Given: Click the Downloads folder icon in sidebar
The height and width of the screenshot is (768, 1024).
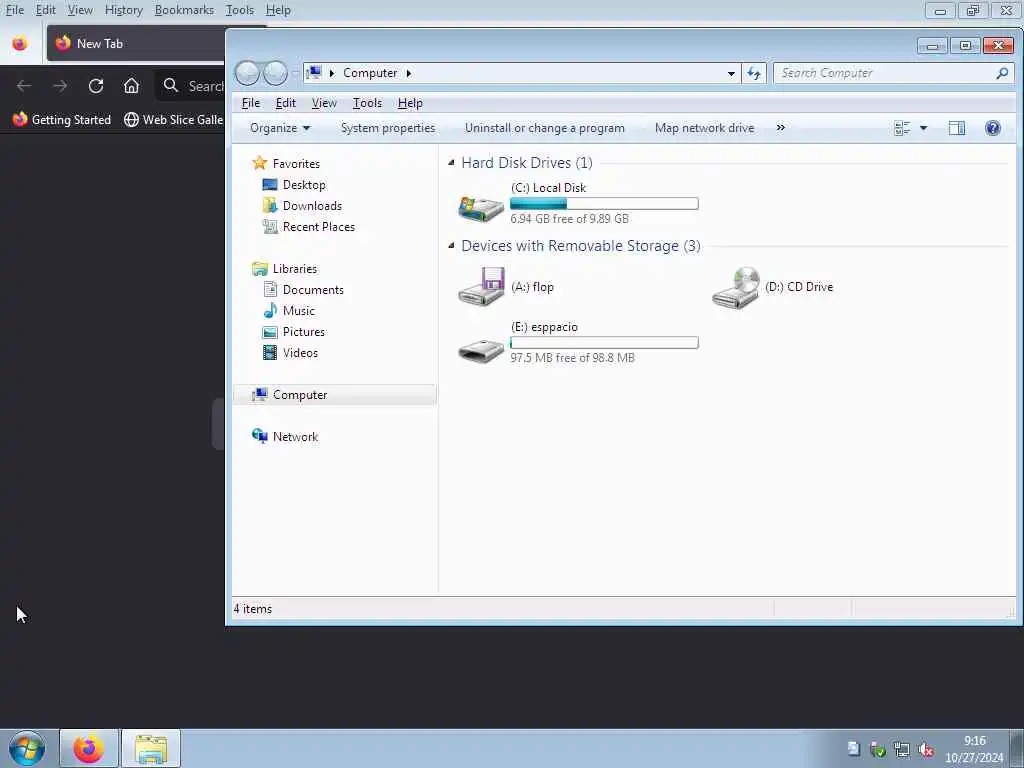Looking at the screenshot, I should 270,206.
